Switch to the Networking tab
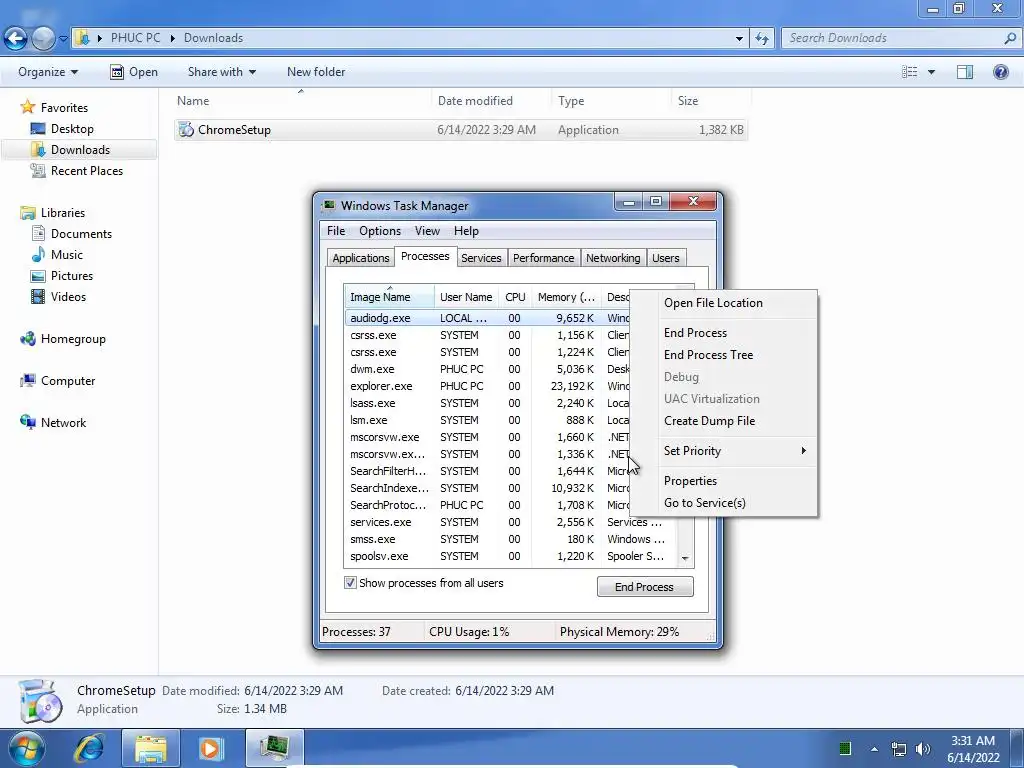Image resolution: width=1024 pixels, height=768 pixels. point(613,258)
